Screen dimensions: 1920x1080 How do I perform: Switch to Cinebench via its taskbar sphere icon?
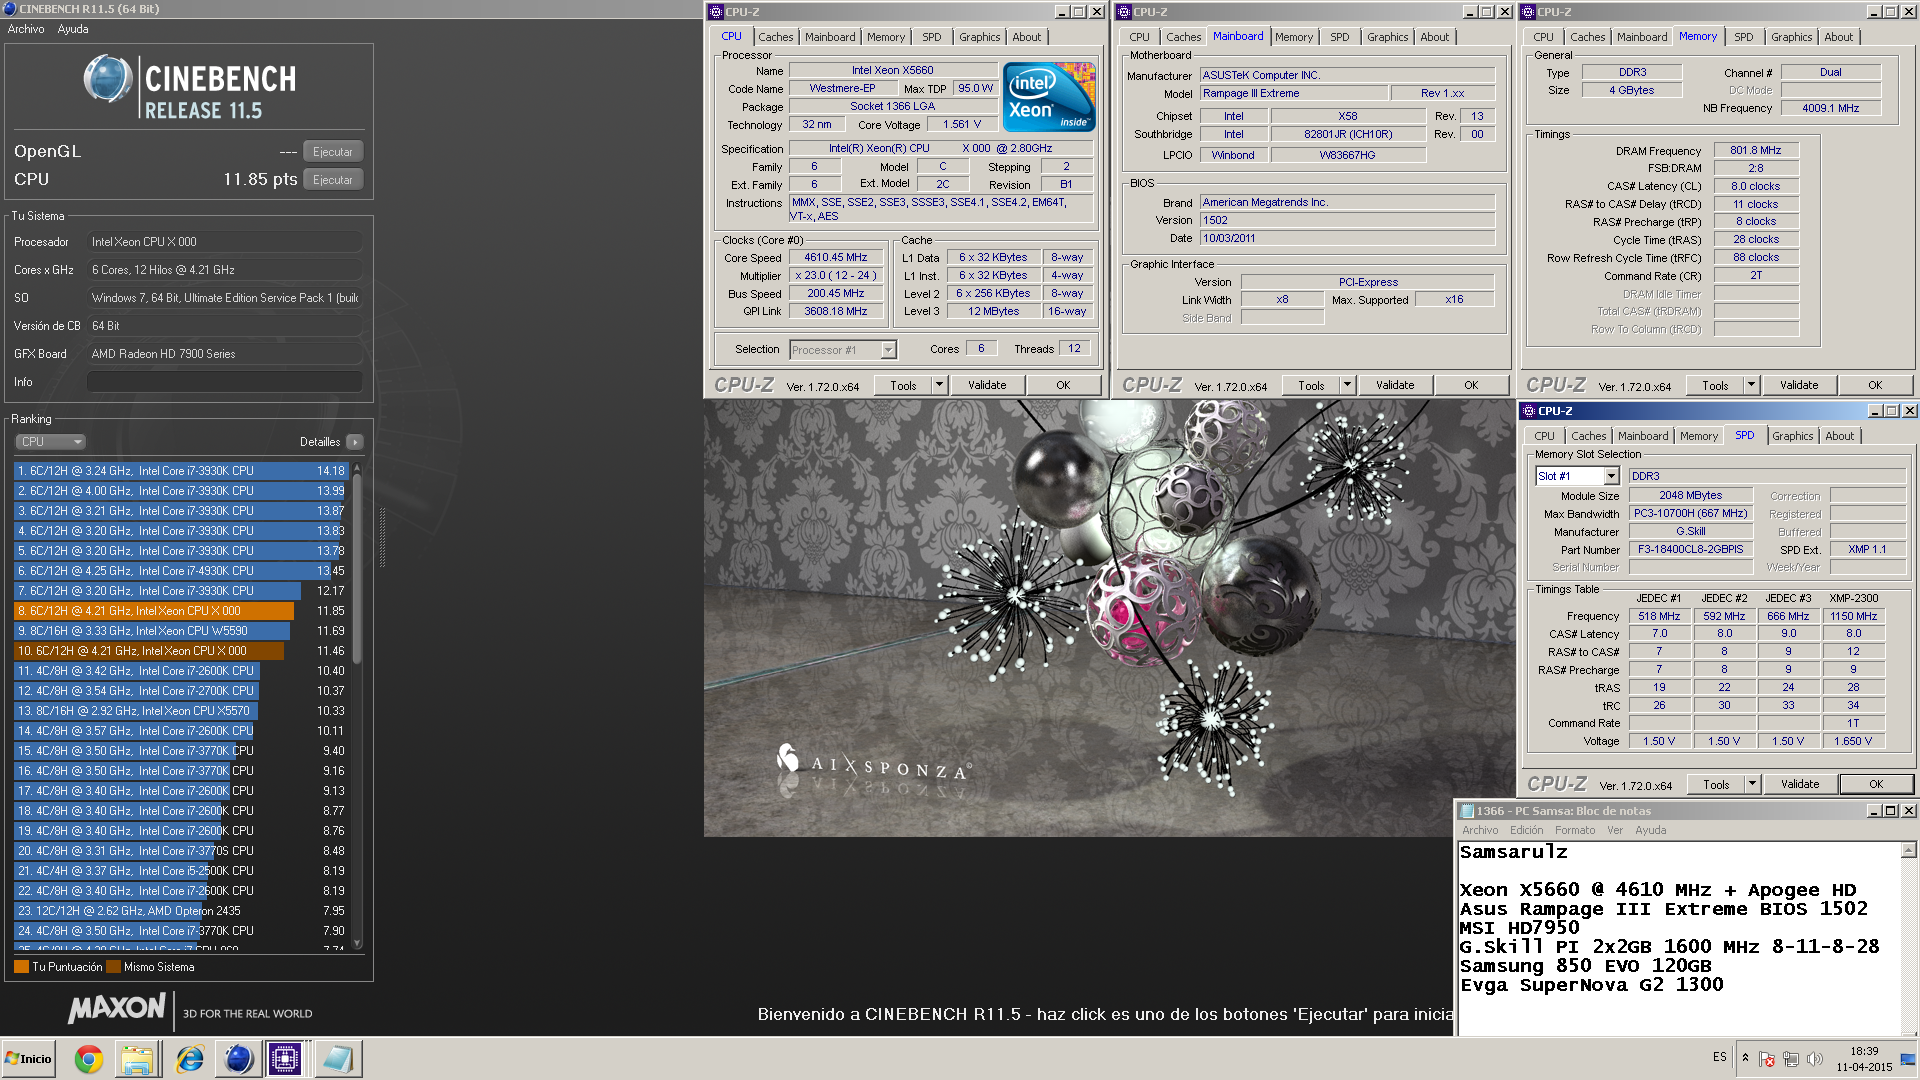click(238, 1059)
